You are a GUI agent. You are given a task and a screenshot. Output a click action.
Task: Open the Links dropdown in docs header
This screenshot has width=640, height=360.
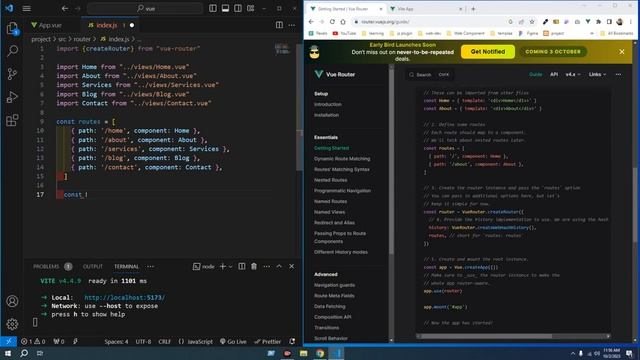(597, 74)
